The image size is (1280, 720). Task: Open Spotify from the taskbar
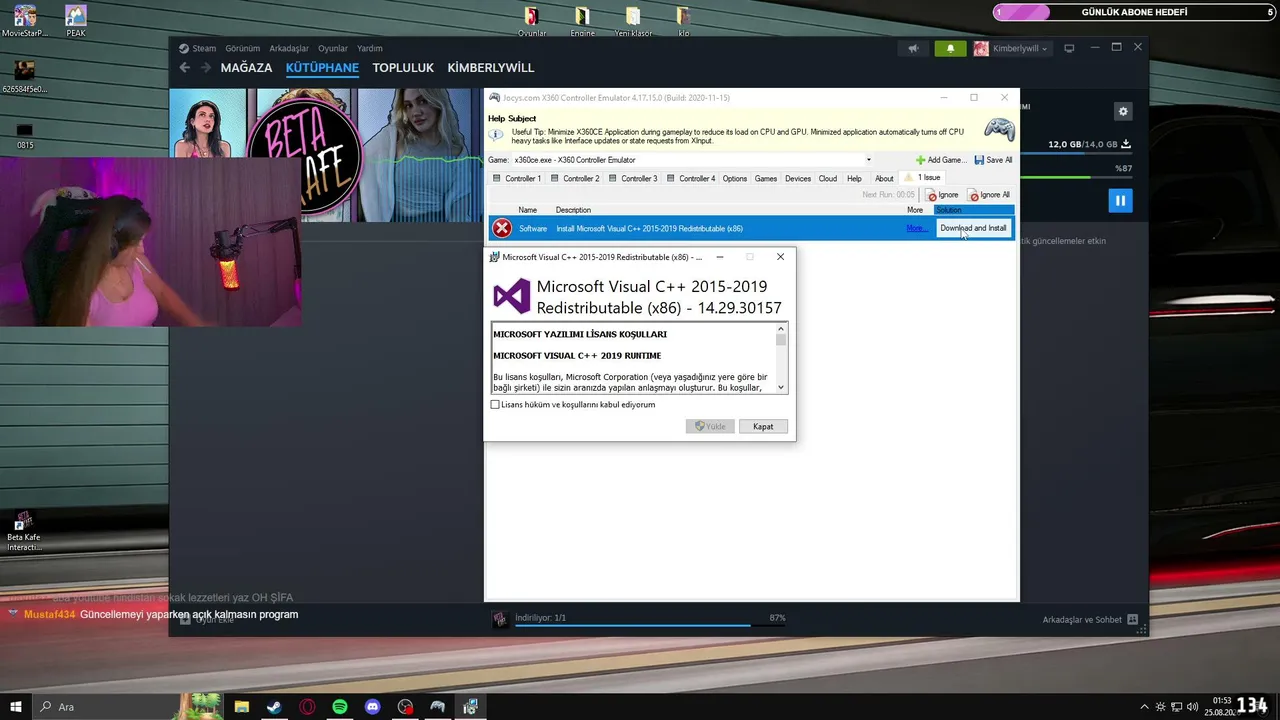(x=340, y=707)
